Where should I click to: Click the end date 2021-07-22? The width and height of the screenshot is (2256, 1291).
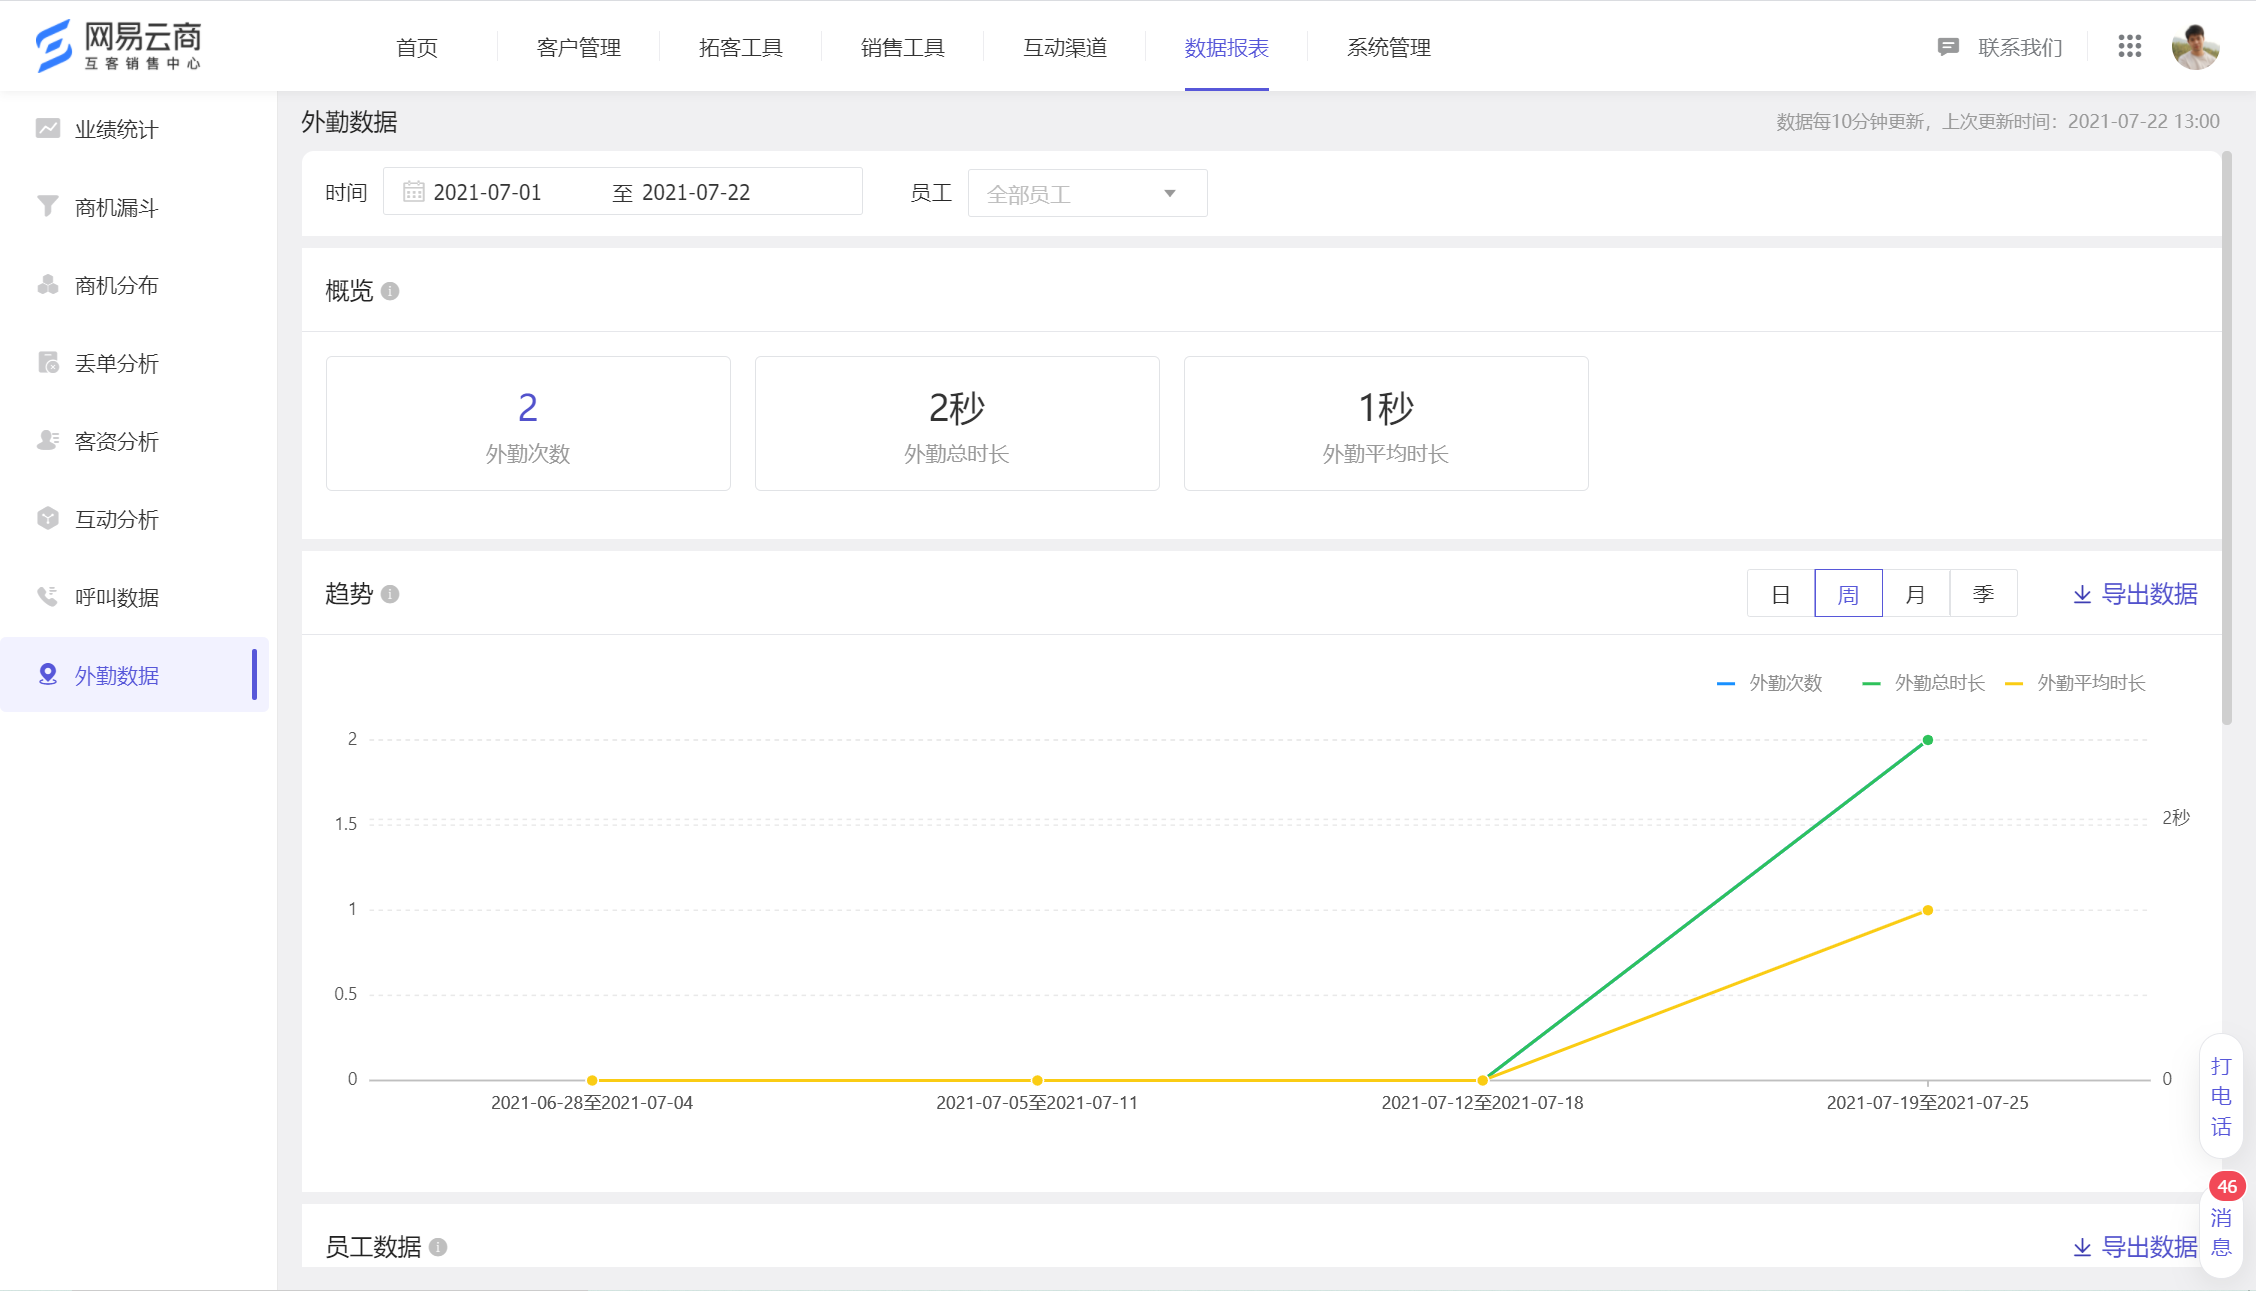click(696, 192)
